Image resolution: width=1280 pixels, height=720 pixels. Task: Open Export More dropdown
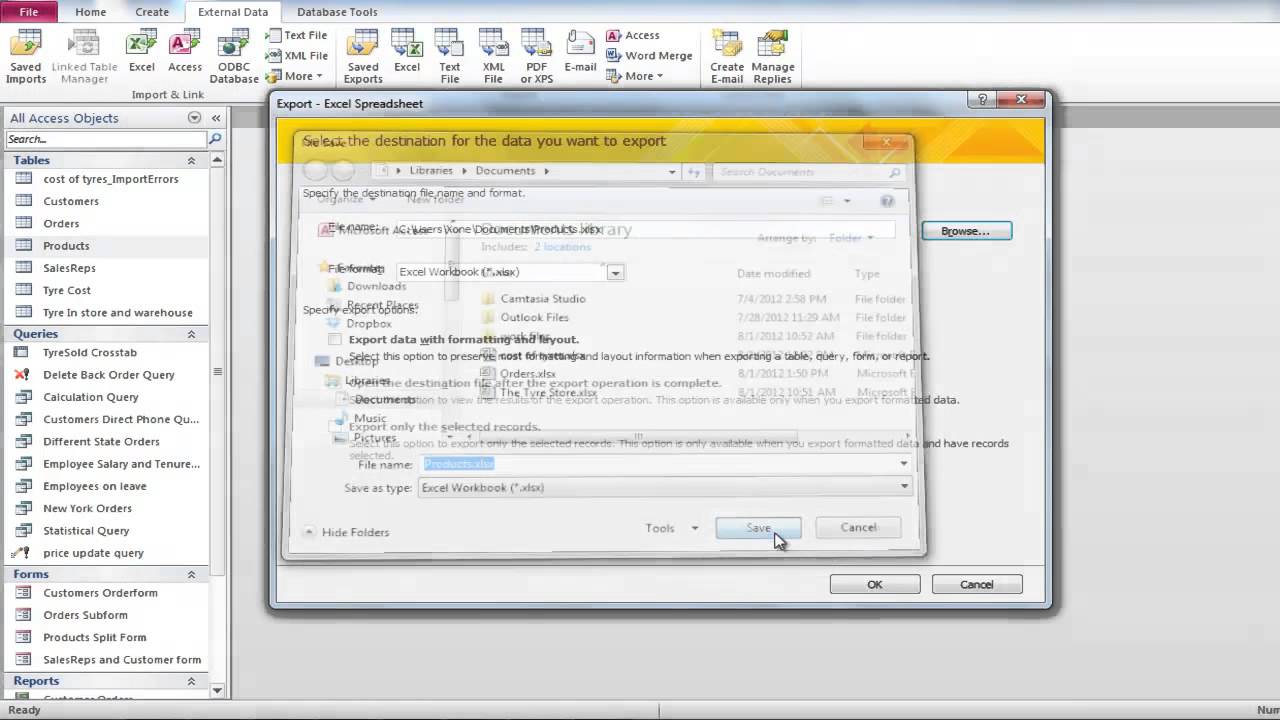click(x=635, y=76)
